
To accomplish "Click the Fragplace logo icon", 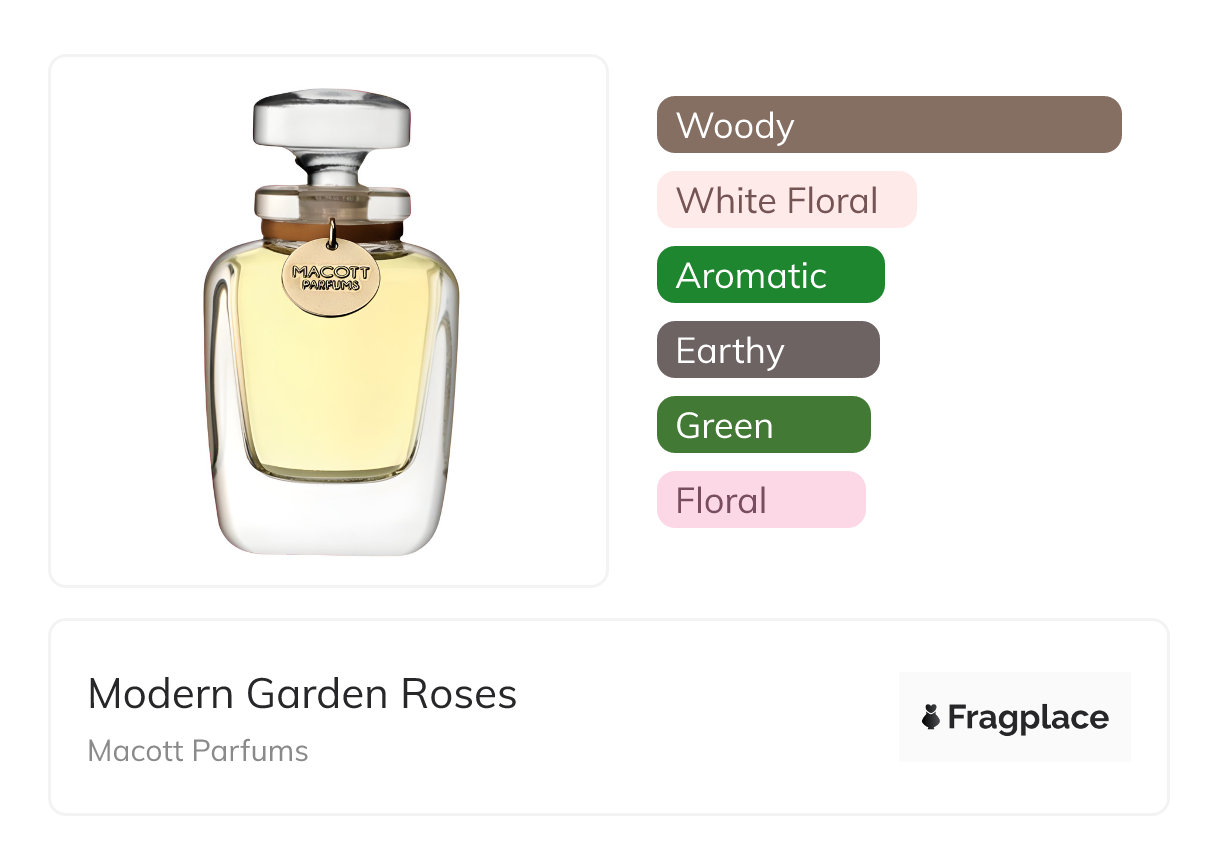I will (x=931, y=717).
